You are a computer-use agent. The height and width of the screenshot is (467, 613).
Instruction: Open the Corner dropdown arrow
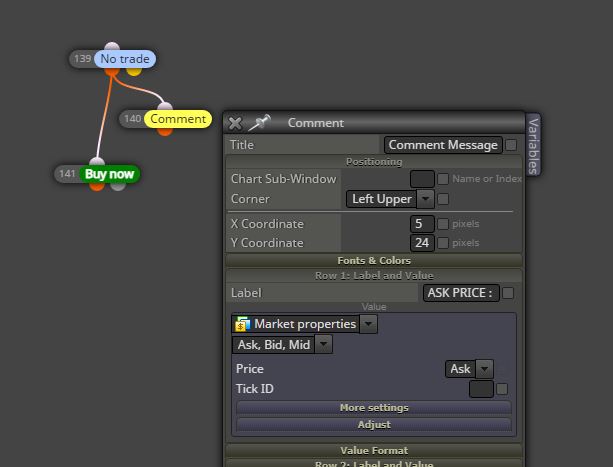426,199
